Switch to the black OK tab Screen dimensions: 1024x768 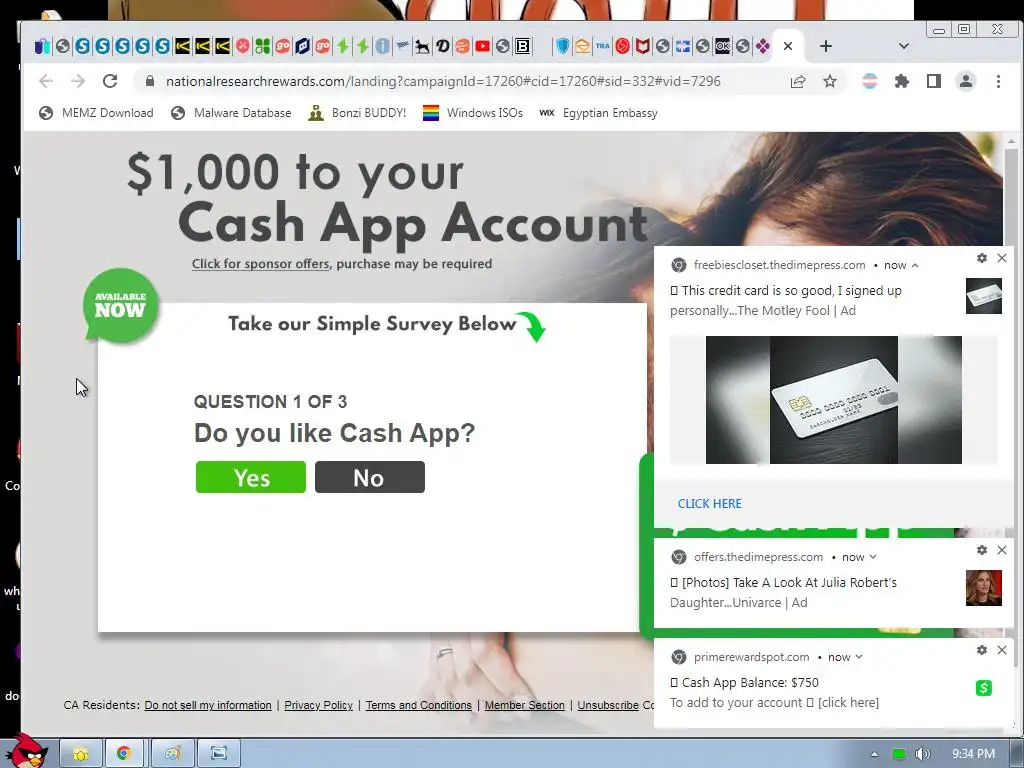coord(722,46)
